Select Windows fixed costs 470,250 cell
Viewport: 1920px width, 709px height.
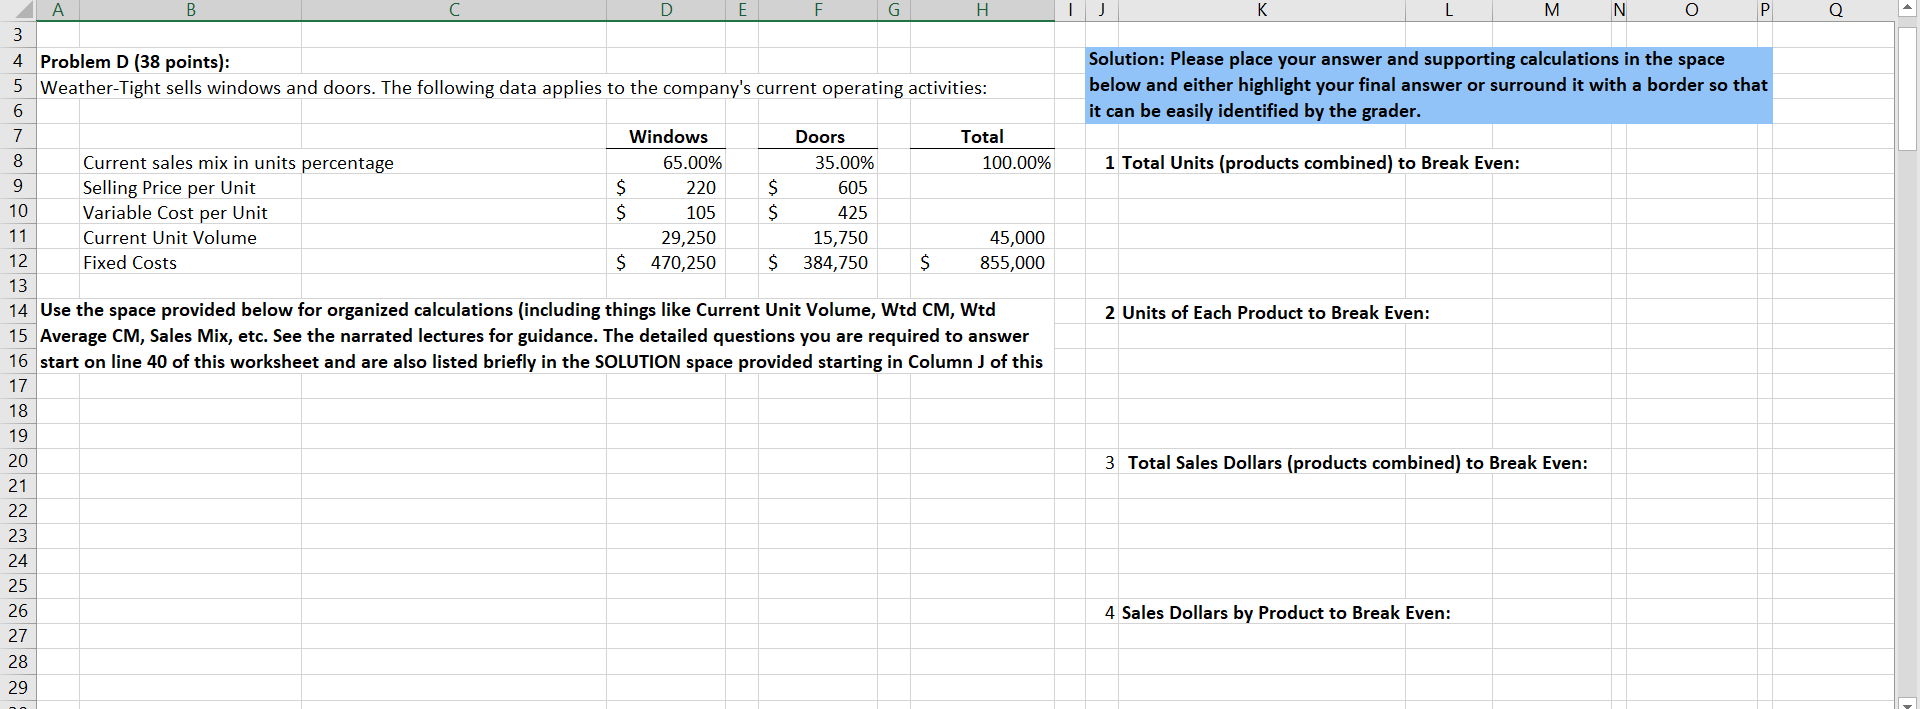667,262
